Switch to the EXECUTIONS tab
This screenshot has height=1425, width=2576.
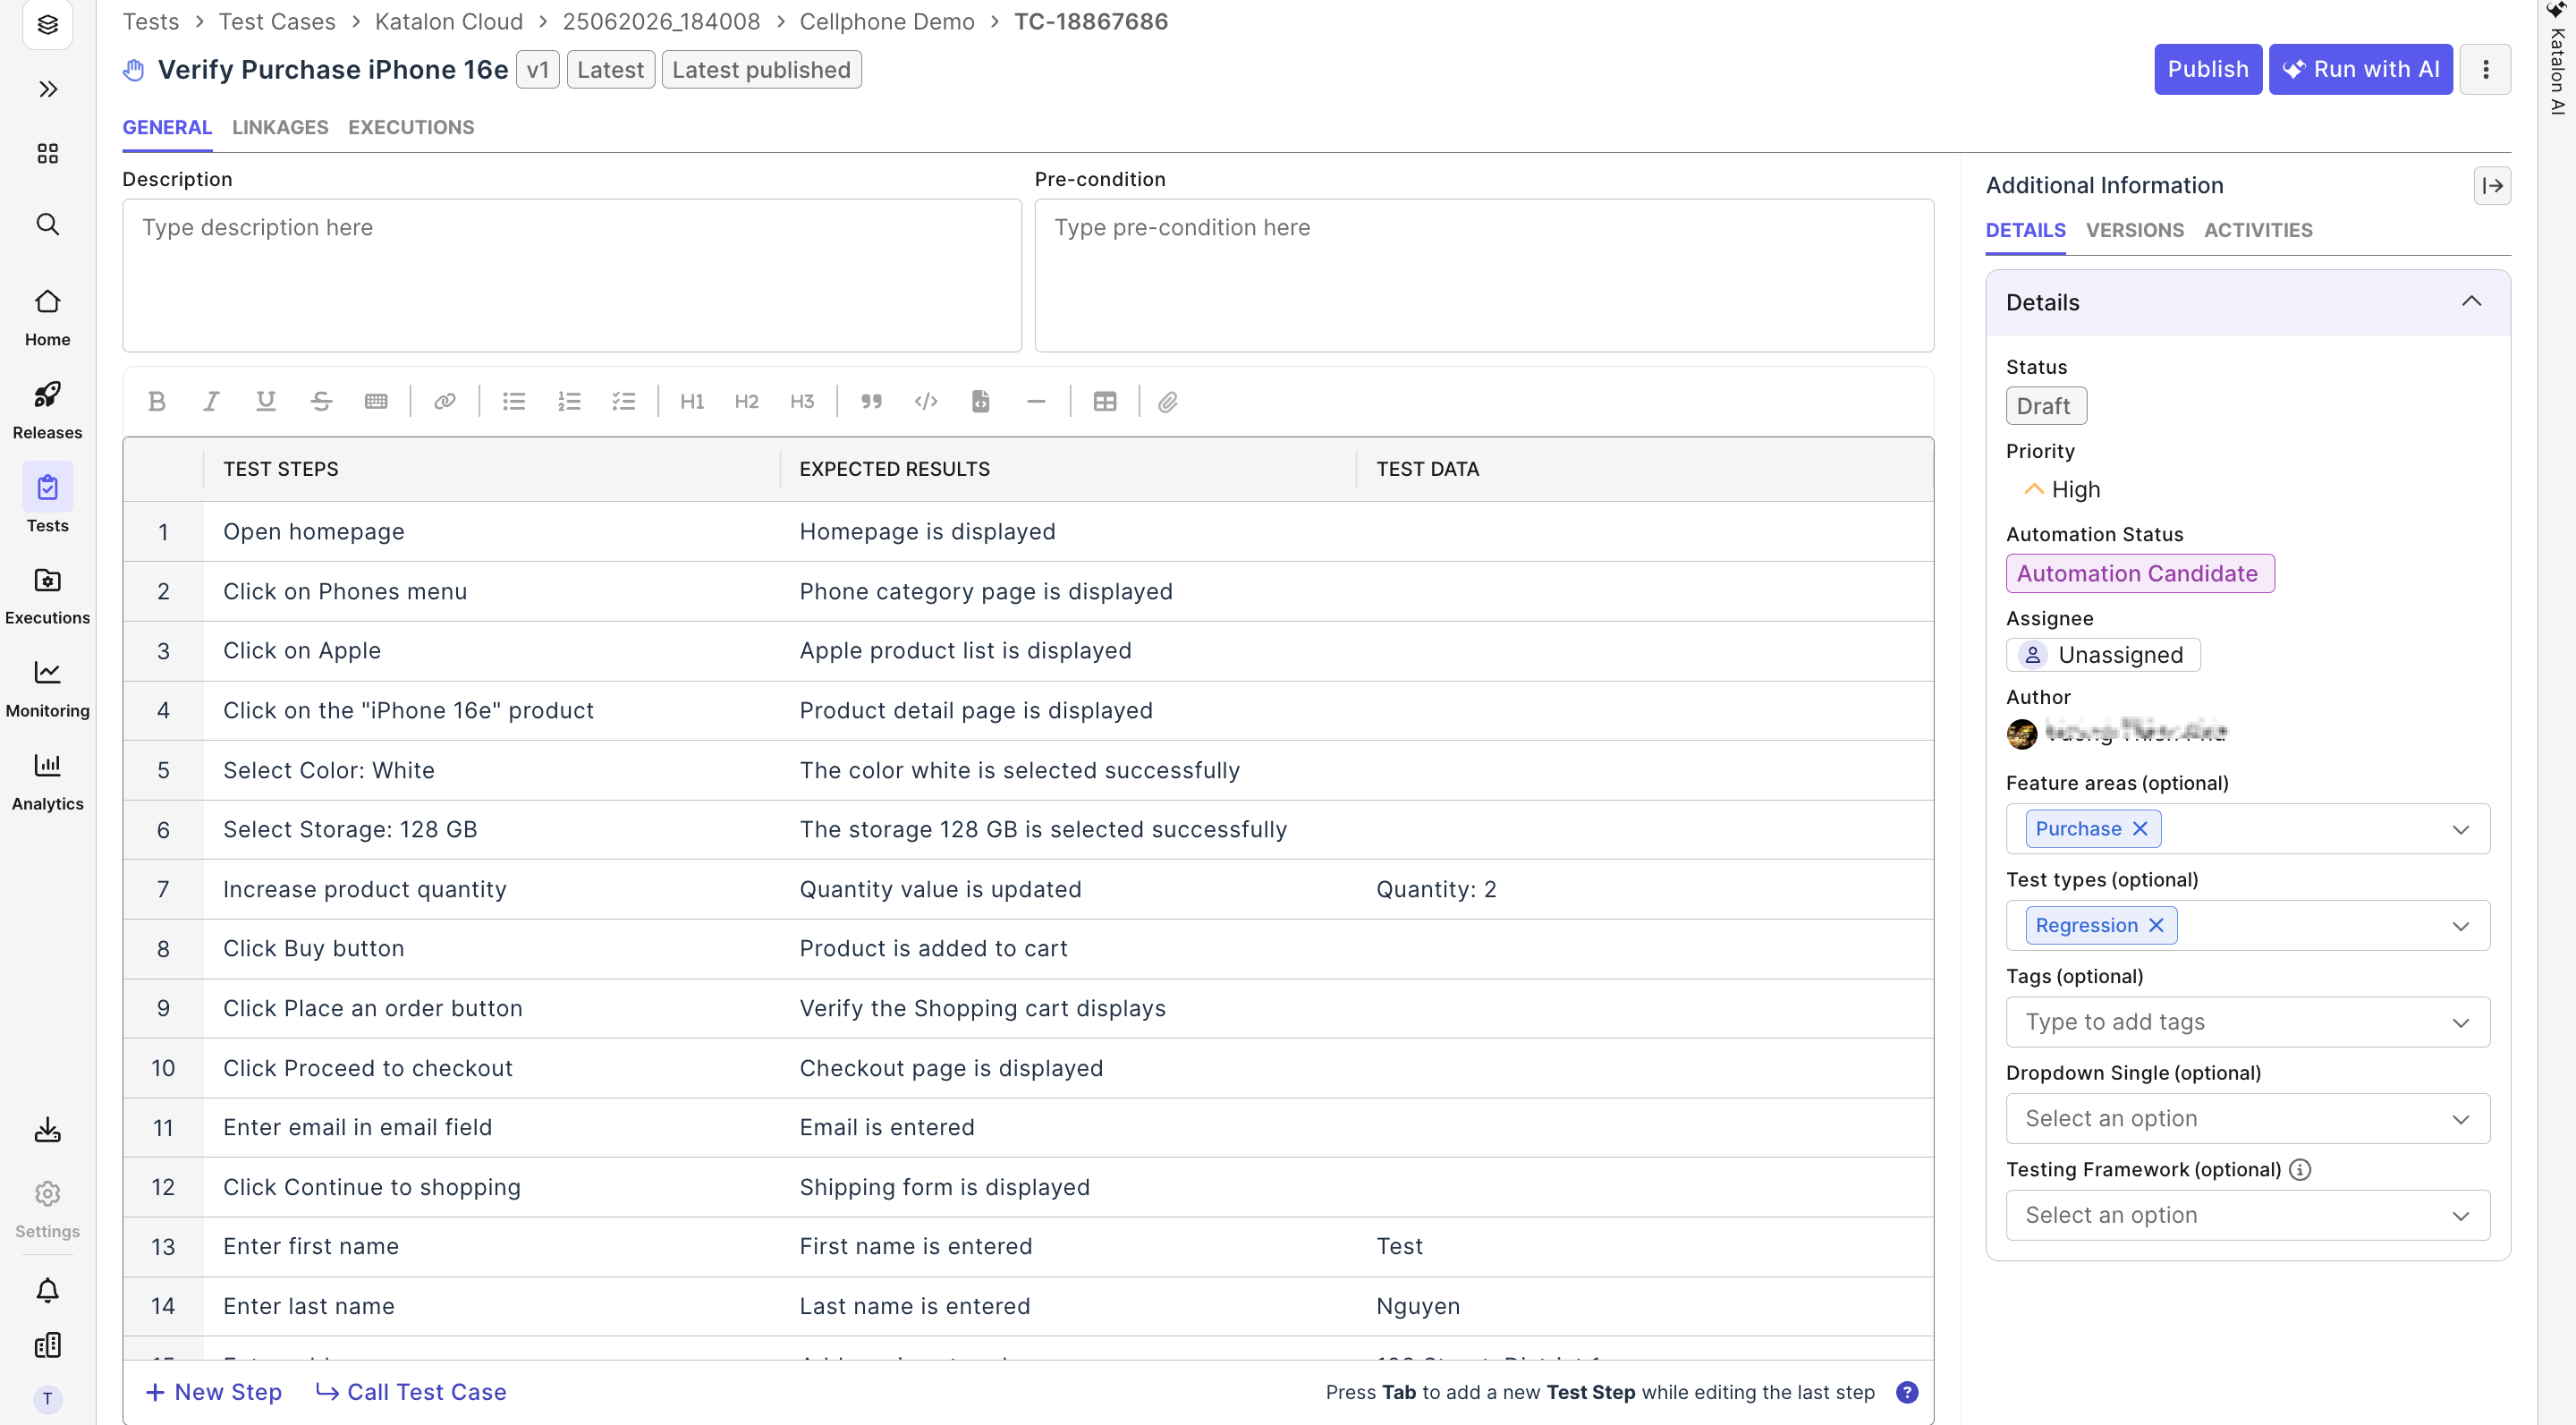411,127
